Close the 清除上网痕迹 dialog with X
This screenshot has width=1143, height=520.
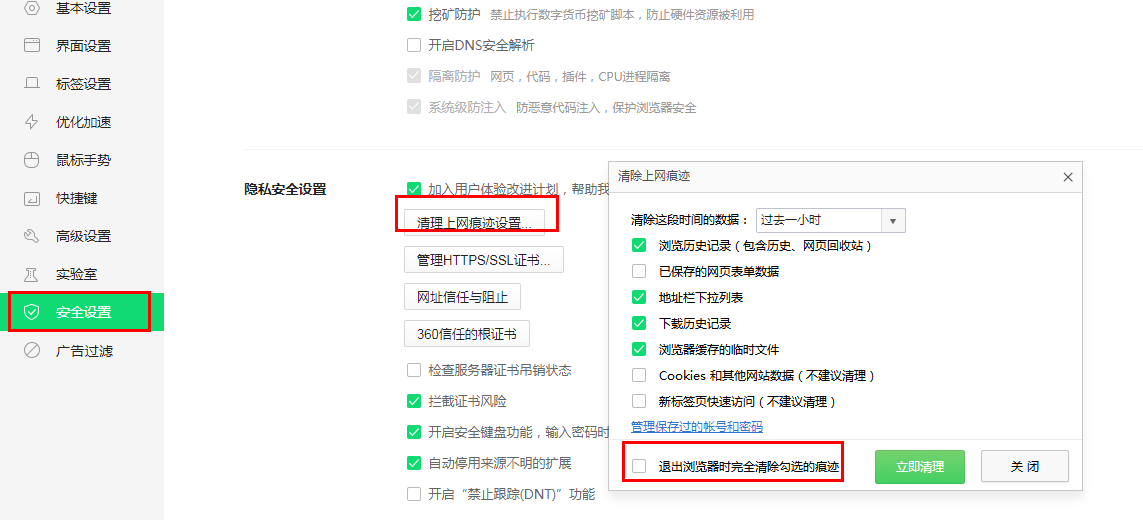(1067, 177)
